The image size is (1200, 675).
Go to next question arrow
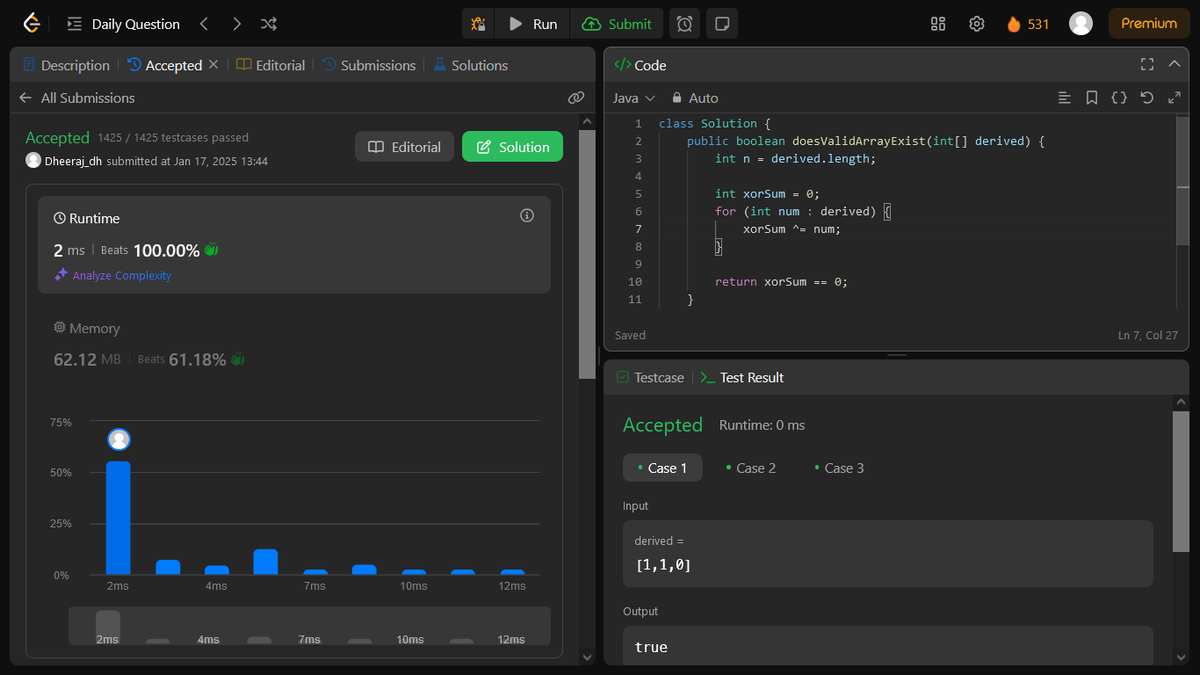point(236,24)
